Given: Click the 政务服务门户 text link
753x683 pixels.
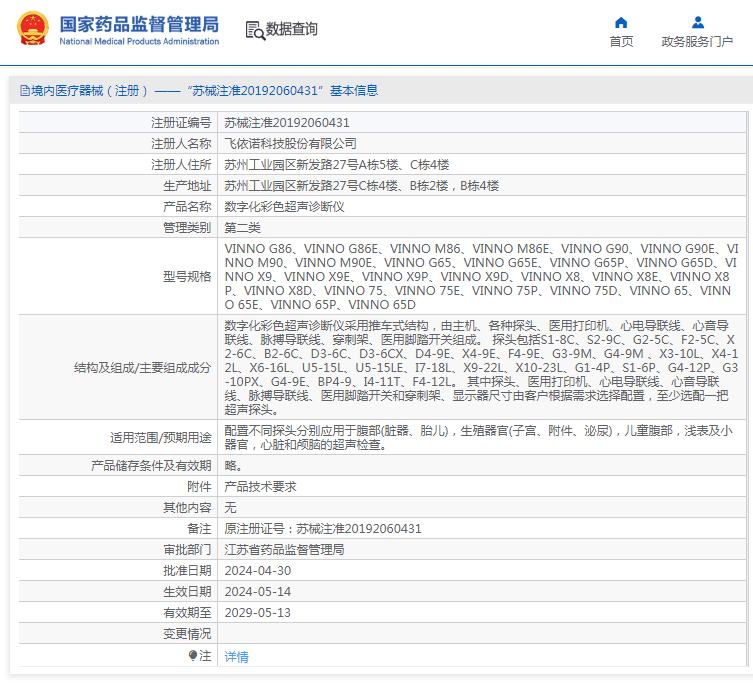Looking at the screenshot, I should (697, 42).
